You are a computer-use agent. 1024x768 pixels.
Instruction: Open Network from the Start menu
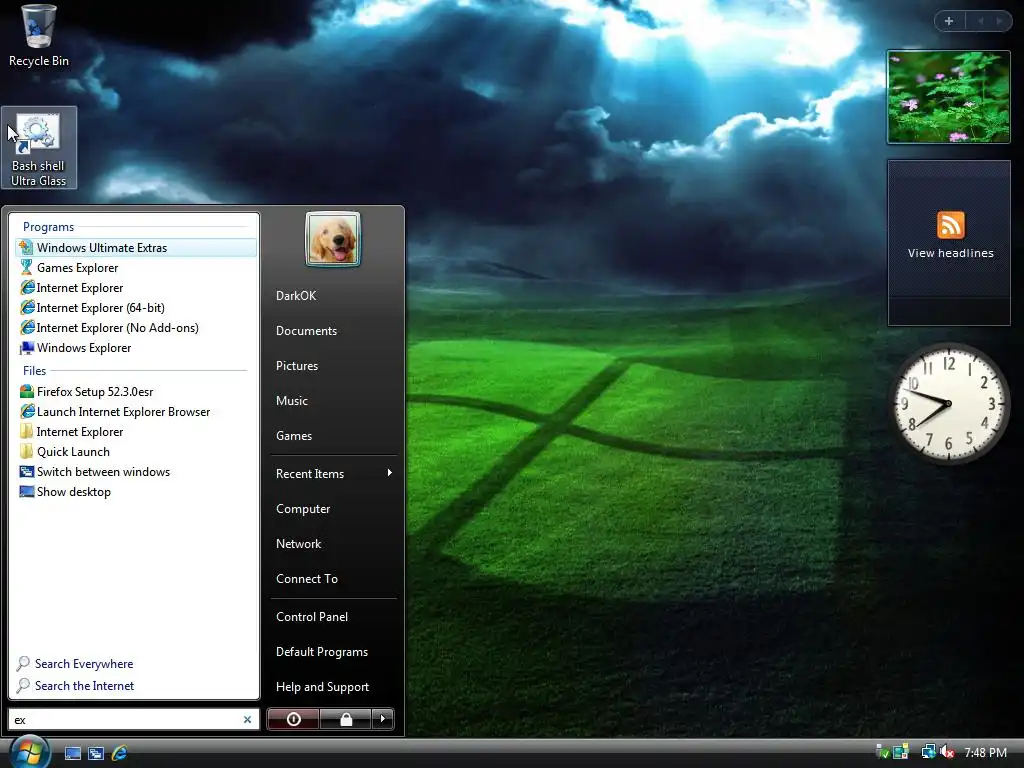(x=298, y=544)
